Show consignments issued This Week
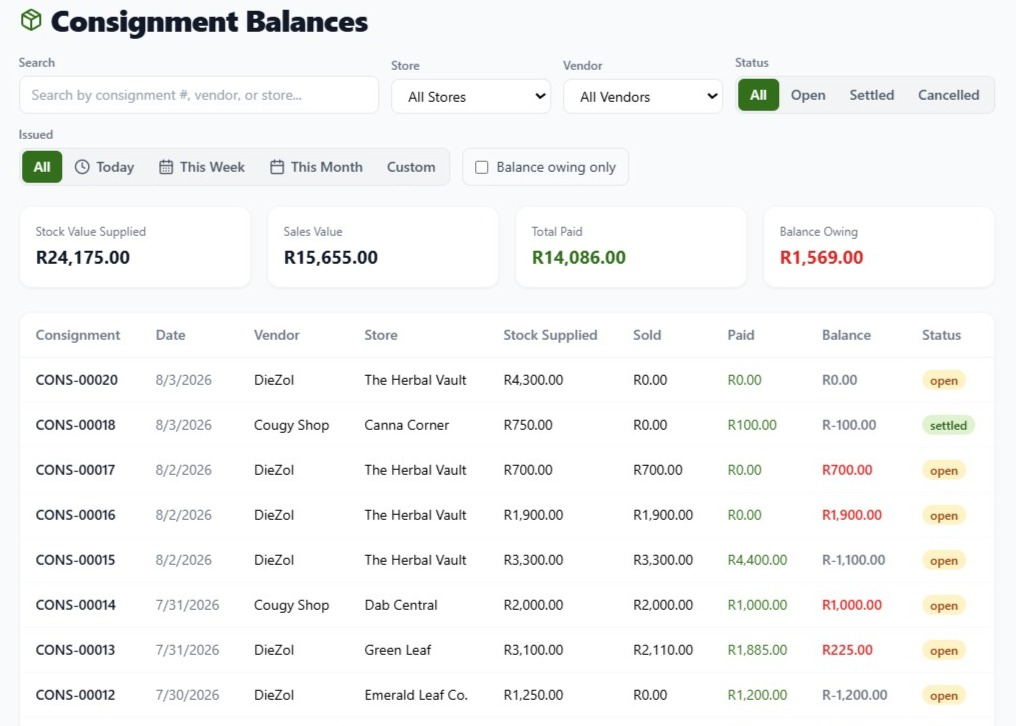 click(202, 167)
